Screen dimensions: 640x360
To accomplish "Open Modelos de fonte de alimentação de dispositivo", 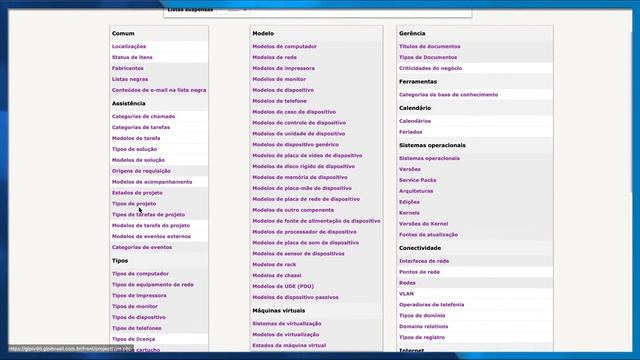I will coord(316,221).
